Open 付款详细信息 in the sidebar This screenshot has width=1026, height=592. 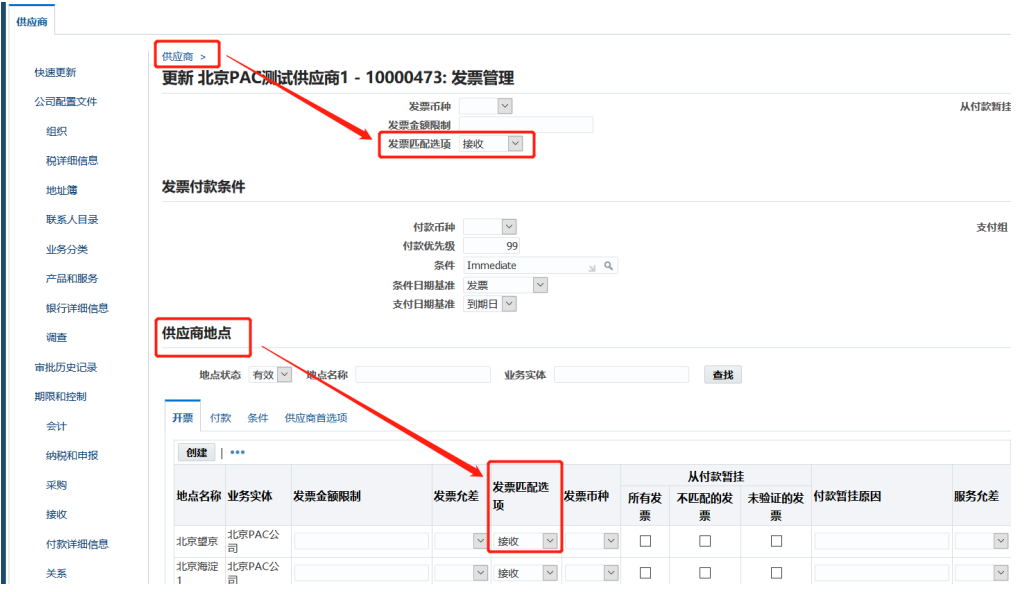77,544
